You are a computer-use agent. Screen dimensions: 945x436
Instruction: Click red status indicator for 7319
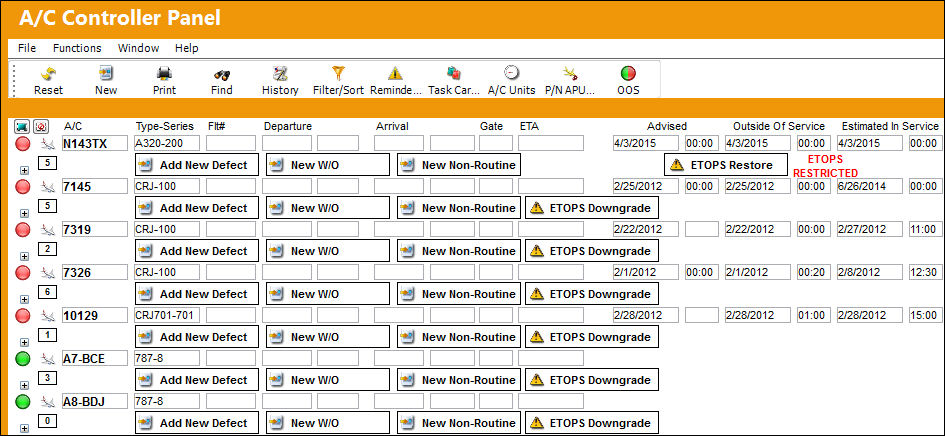coord(22,229)
